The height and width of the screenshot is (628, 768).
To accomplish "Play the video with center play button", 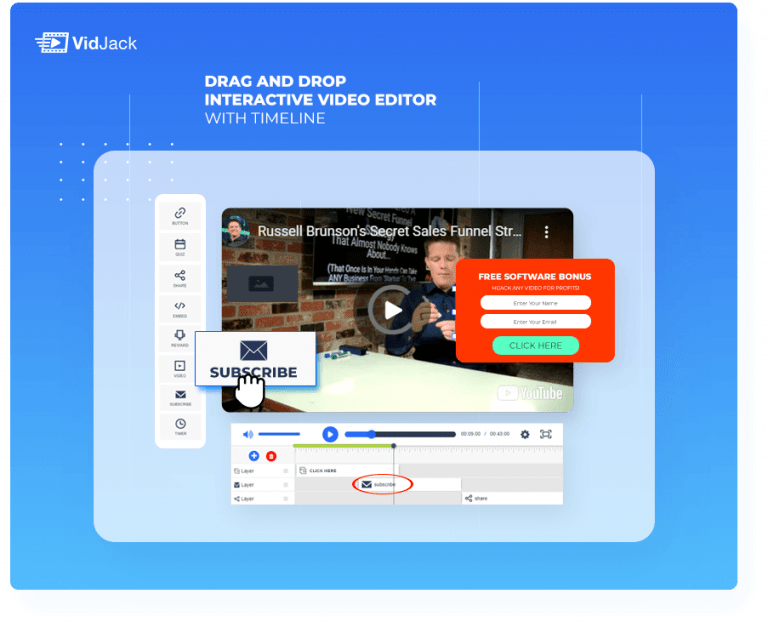I will [x=392, y=310].
